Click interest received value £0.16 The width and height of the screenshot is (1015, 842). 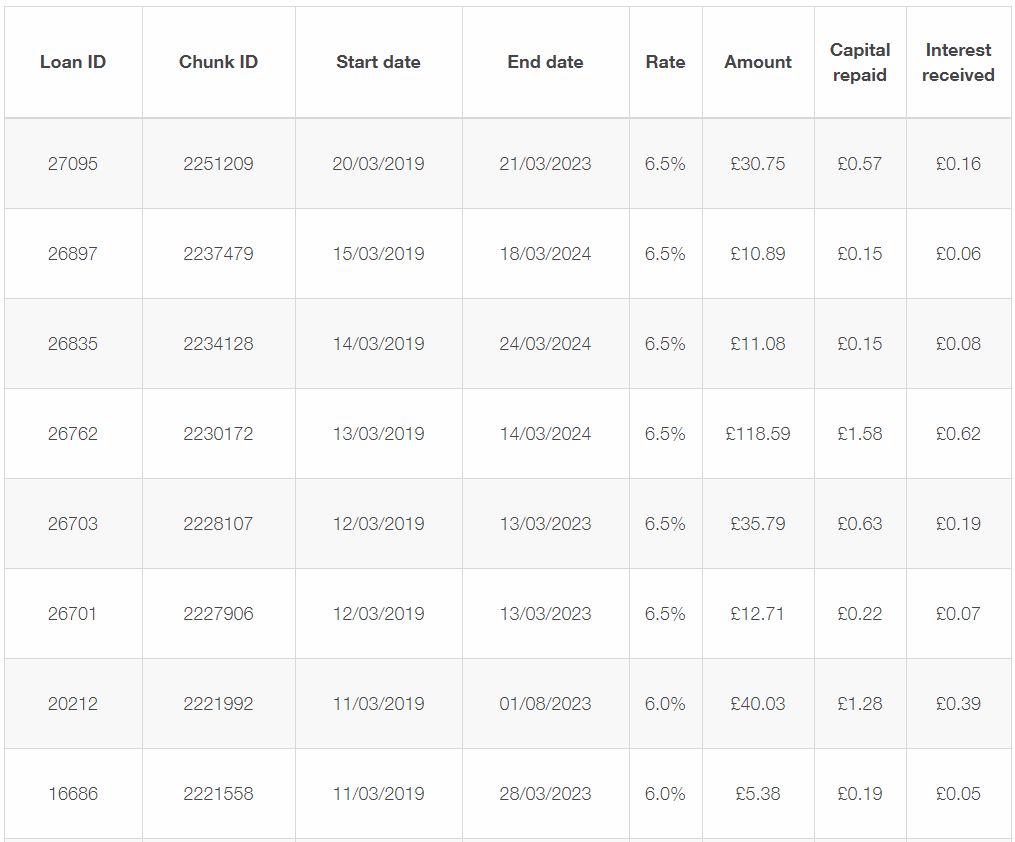point(958,164)
